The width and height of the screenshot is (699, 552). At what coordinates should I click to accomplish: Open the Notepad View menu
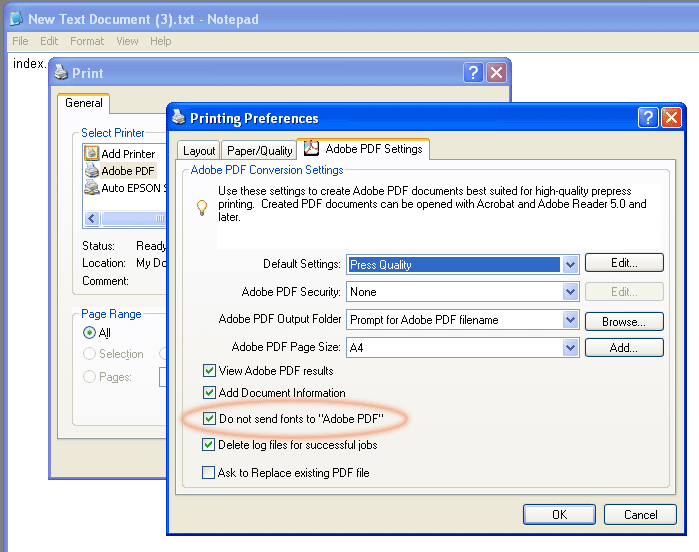click(127, 41)
